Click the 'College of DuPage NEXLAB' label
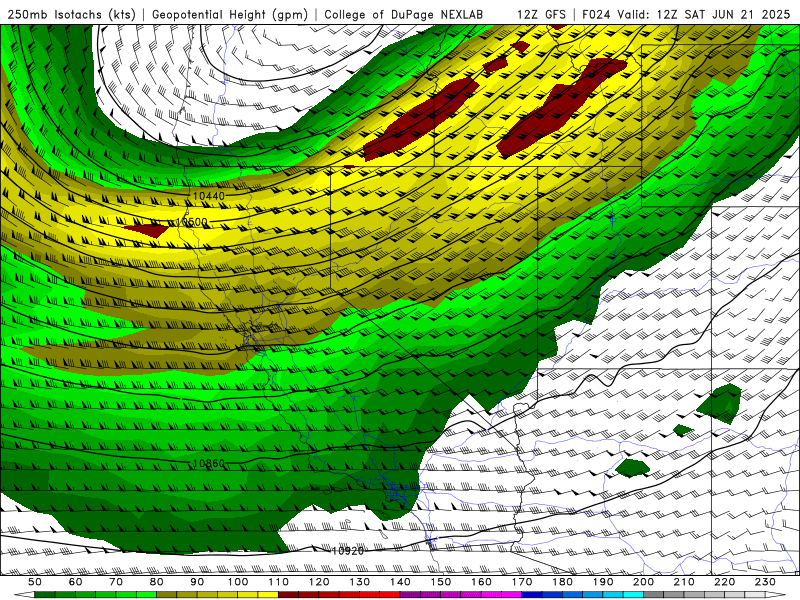Screen dimensions: 800x600 [404, 14]
